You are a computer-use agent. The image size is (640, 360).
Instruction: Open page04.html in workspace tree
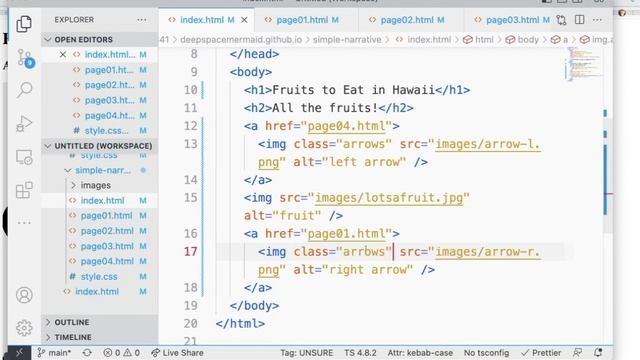106,261
